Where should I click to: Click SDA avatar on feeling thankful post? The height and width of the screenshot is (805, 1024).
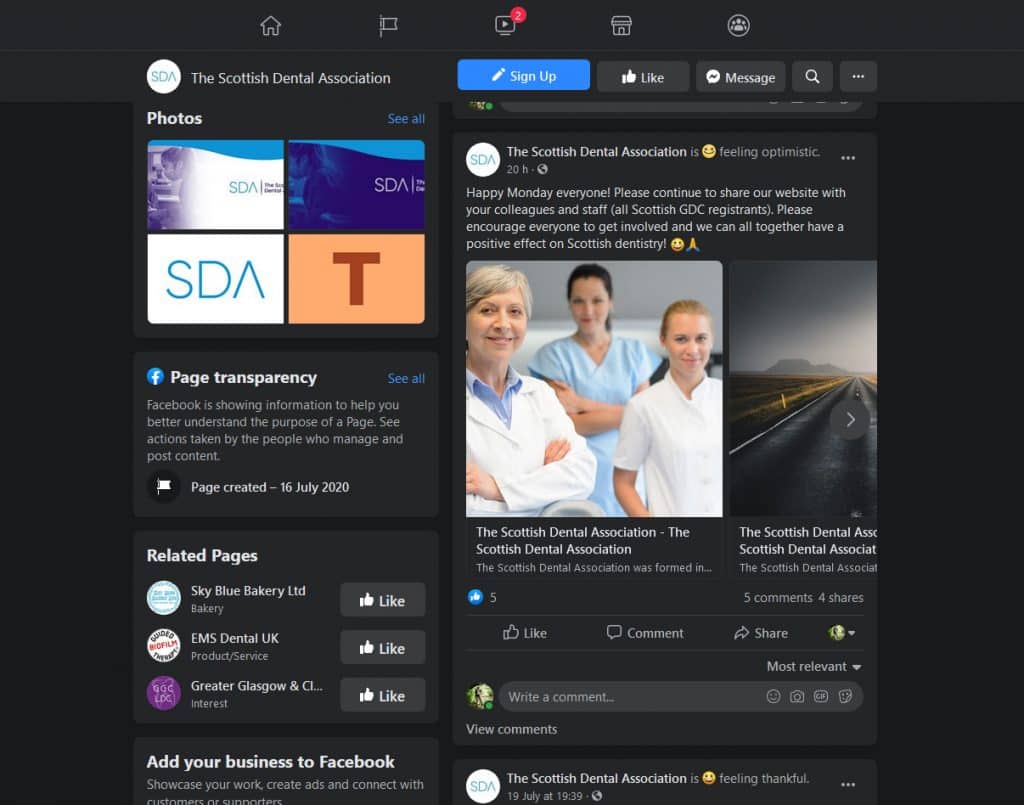[x=483, y=786]
